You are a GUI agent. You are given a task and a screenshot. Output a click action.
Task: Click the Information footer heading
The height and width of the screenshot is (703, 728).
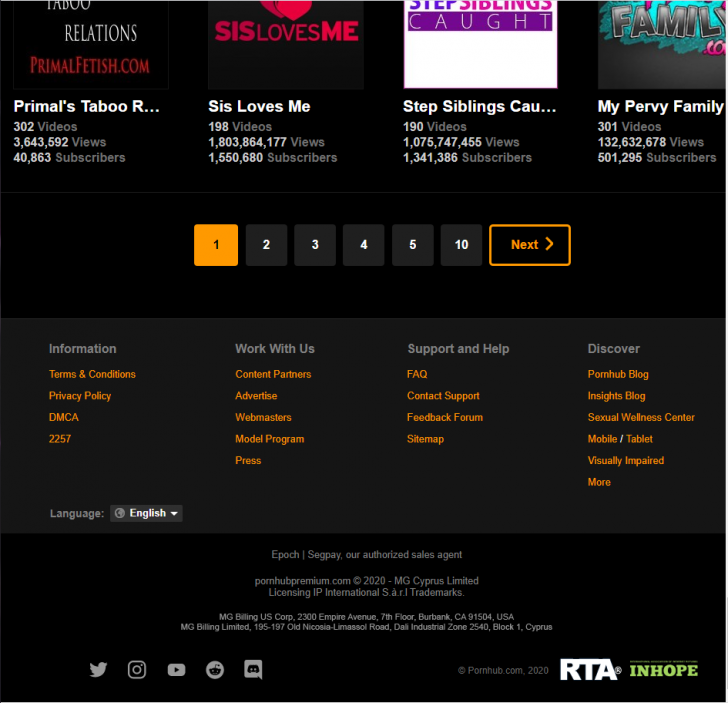coord(83,349)
